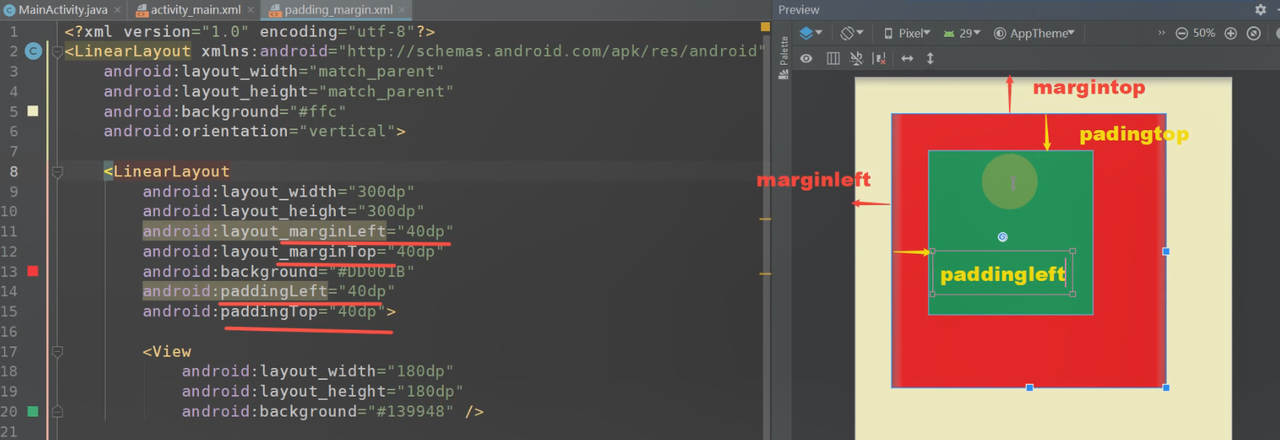Zoom out the layout preview
This screenshot has width=1280, height=440.
click(1182, 33)
